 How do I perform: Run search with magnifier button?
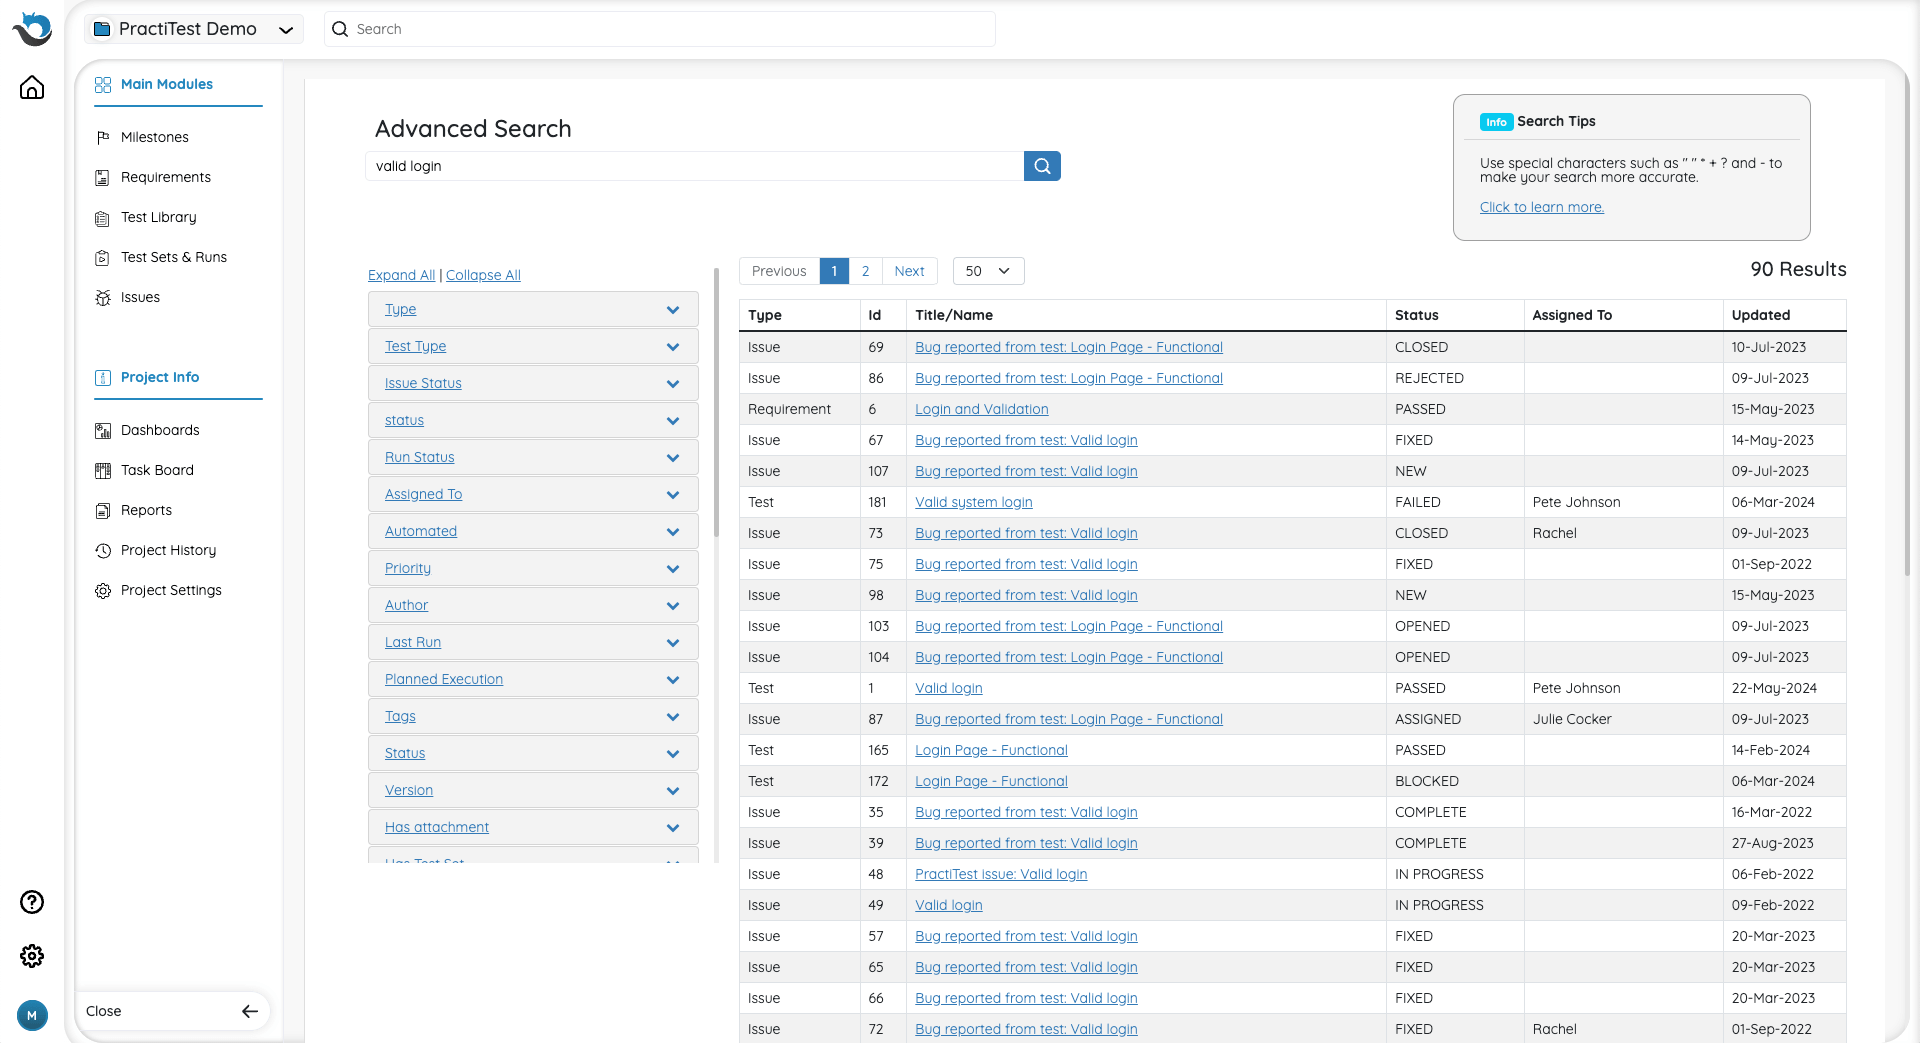point(1042,166)
